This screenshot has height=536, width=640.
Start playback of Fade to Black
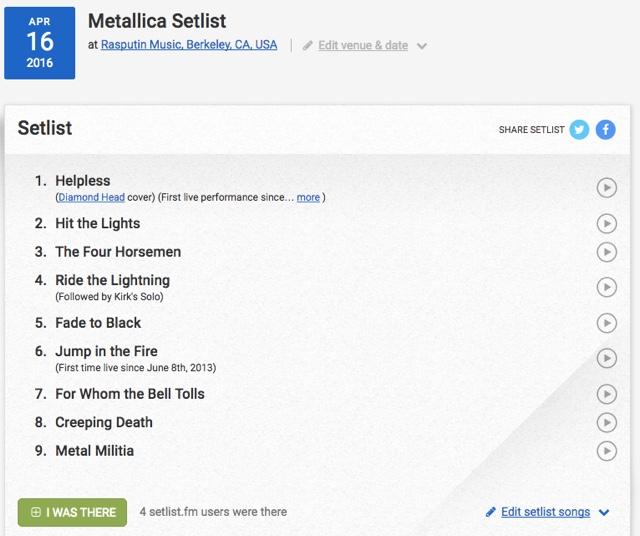[x=606, y=323]
